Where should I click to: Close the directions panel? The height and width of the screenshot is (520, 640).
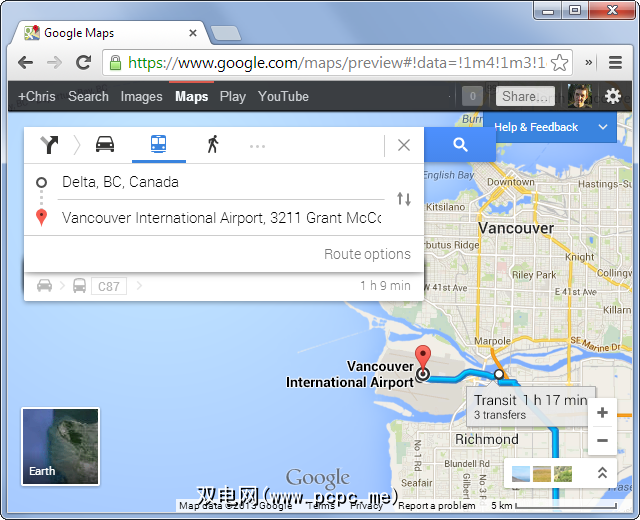[x=404, y=145]
